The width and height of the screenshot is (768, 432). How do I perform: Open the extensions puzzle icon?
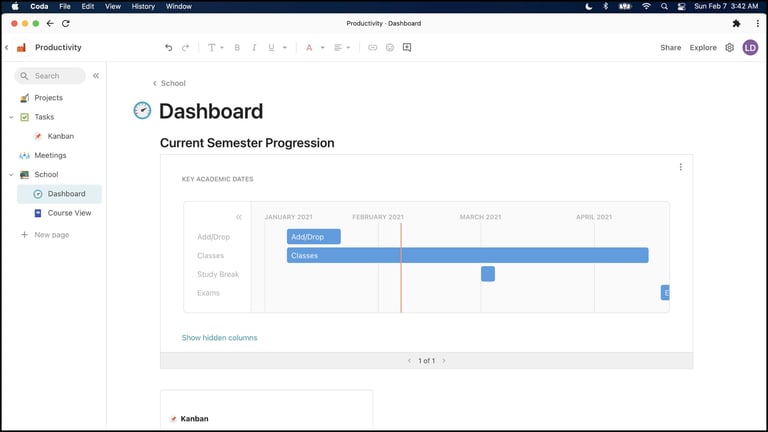(736, 24)
